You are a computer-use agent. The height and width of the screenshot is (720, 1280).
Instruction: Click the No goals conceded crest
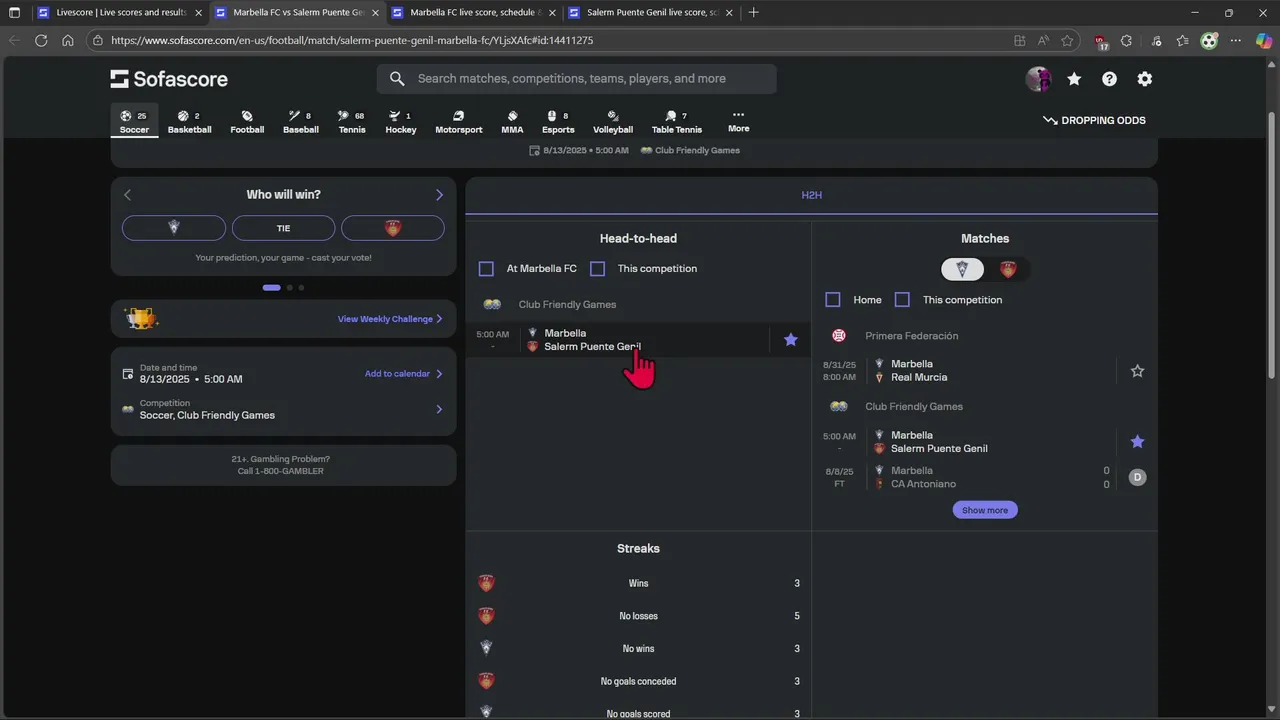(x=486, y=681)
